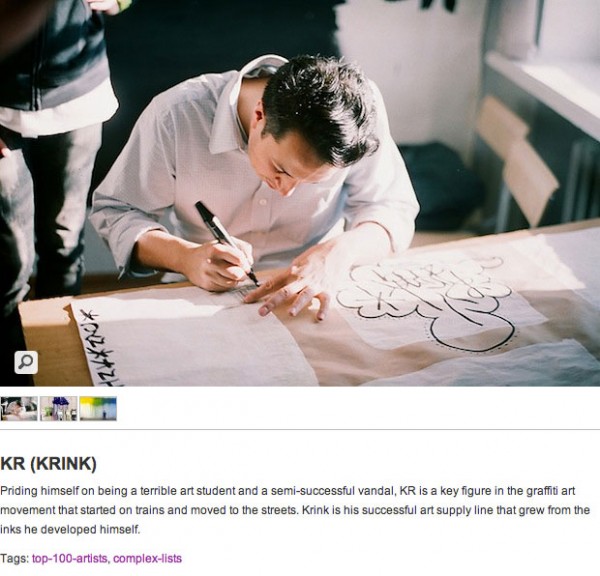Click the bubble-letter graffiti sketch on paper

(430, 295)
